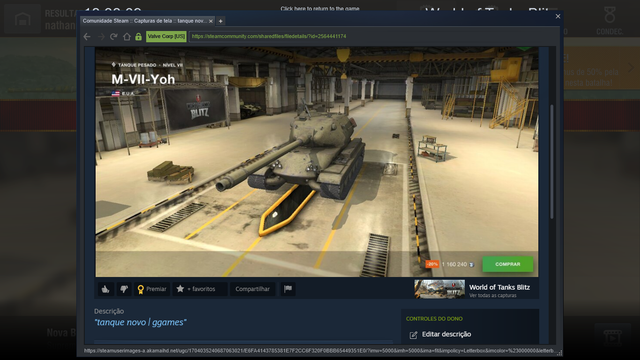Screen dimensions: 640x360
Task: Click the Compartilhar share button
Action: tap(253, 289)
